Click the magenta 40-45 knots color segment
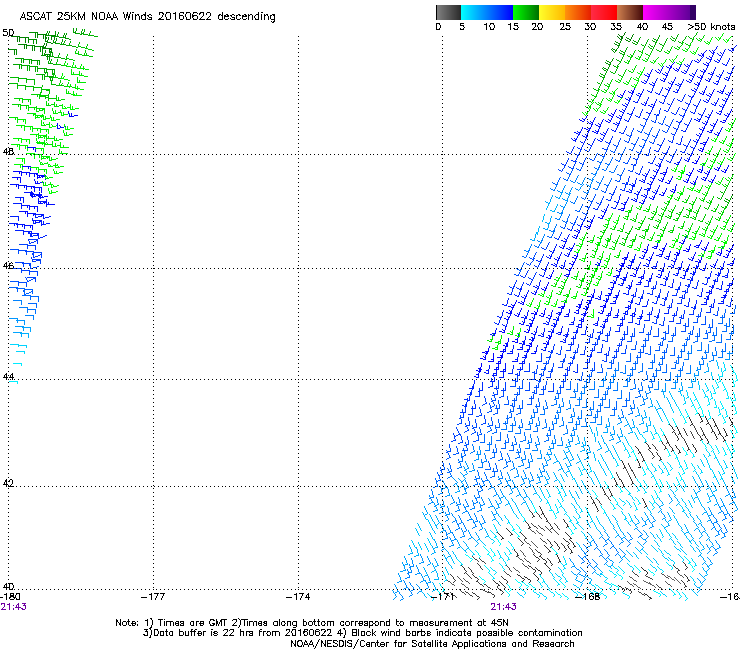This screenshot has height=650, width=740. point(656,12)
